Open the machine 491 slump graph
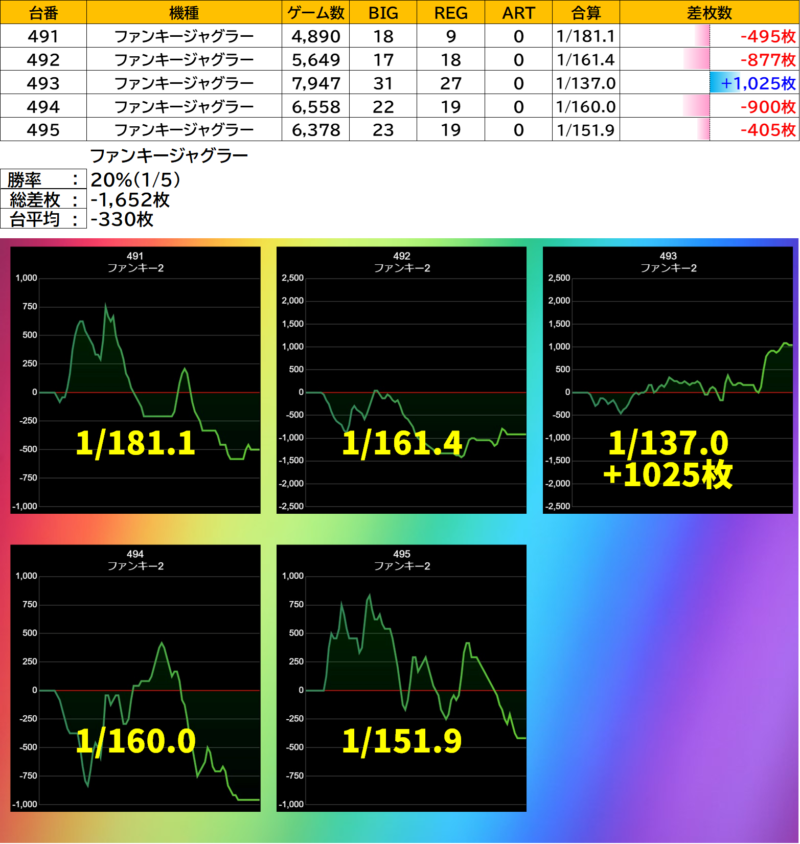Viewport: 800px width, 844px height. click(136, 380)
